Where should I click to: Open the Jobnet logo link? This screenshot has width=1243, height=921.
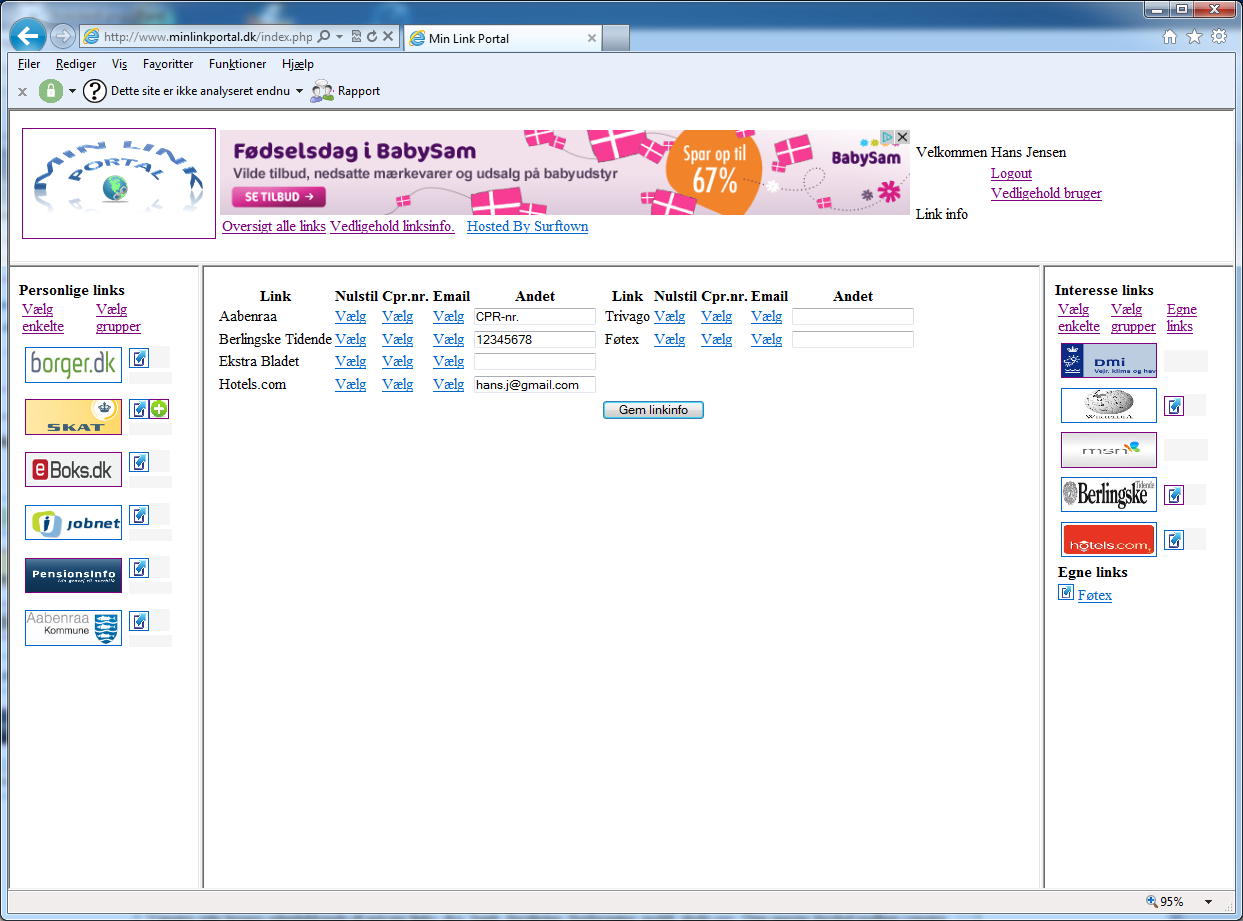73,522
